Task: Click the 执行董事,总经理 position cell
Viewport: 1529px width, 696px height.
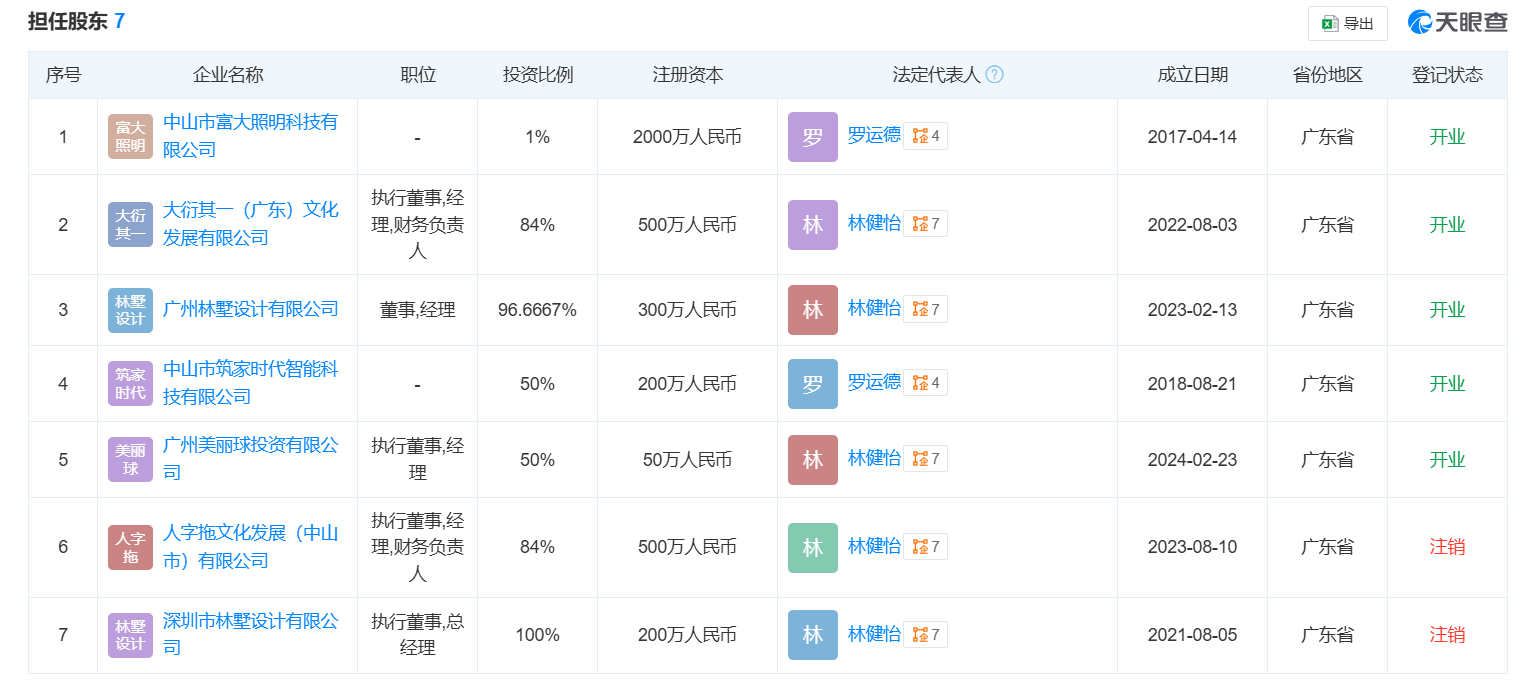Action: point(418,635)
